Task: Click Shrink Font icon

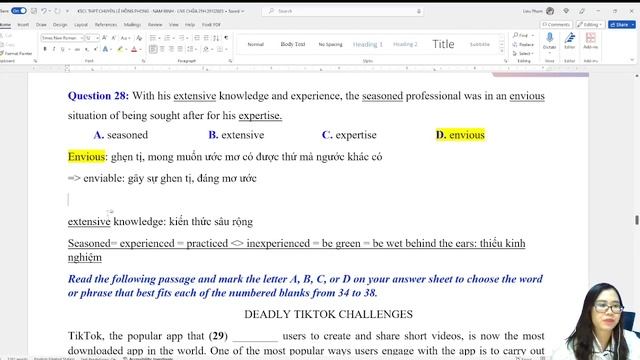Action: point(113,38)
